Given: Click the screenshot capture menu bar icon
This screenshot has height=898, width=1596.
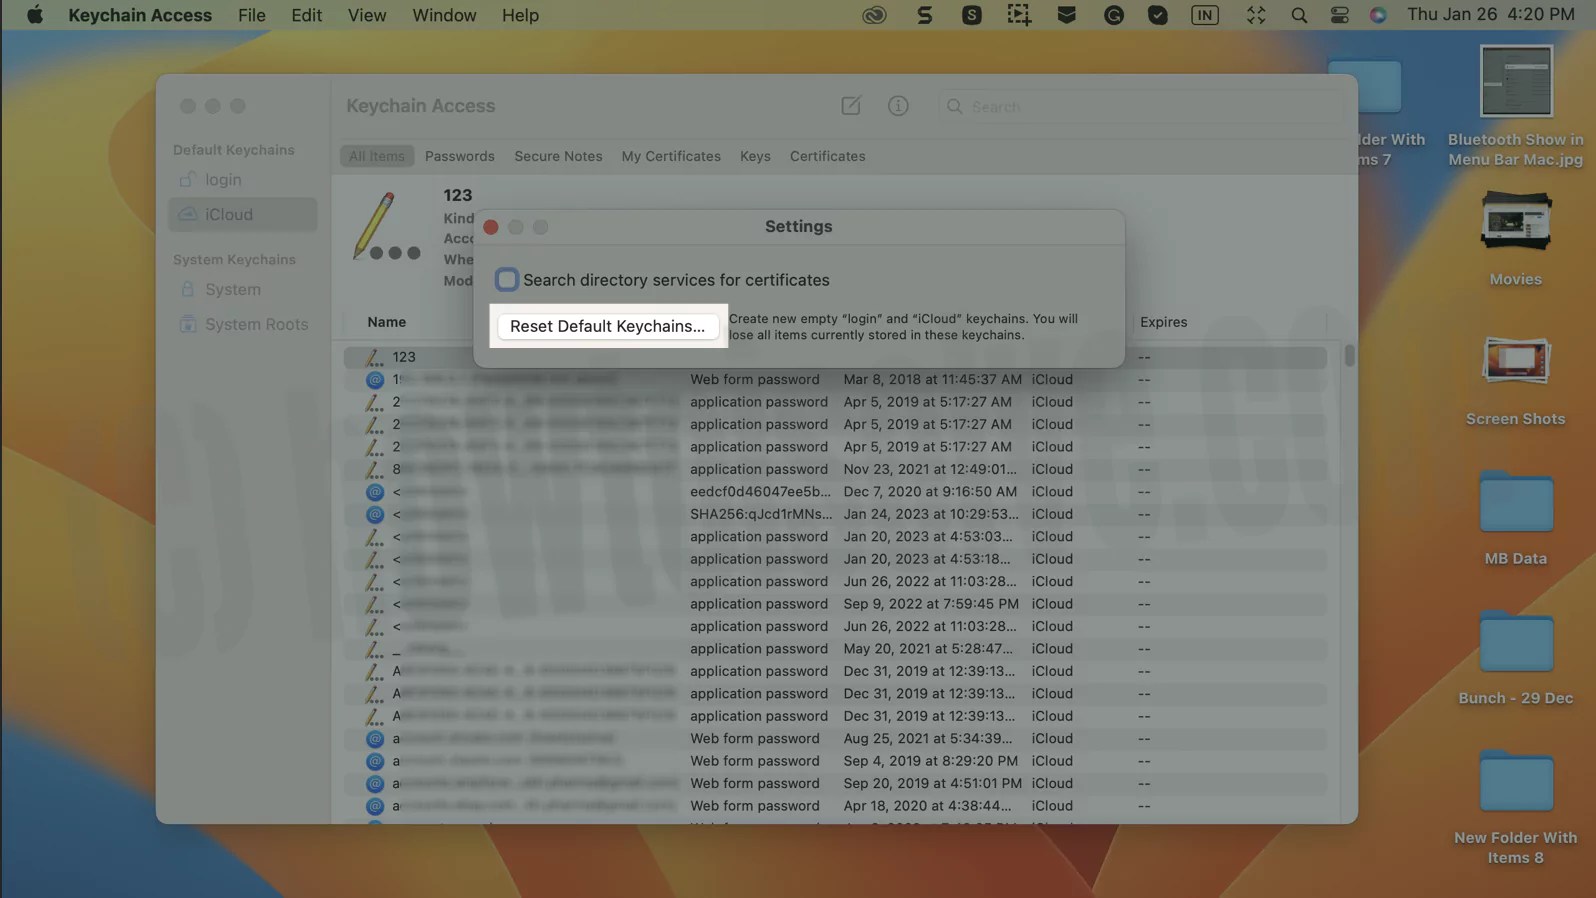Looking at the screenshot, I should point(1019,15).
